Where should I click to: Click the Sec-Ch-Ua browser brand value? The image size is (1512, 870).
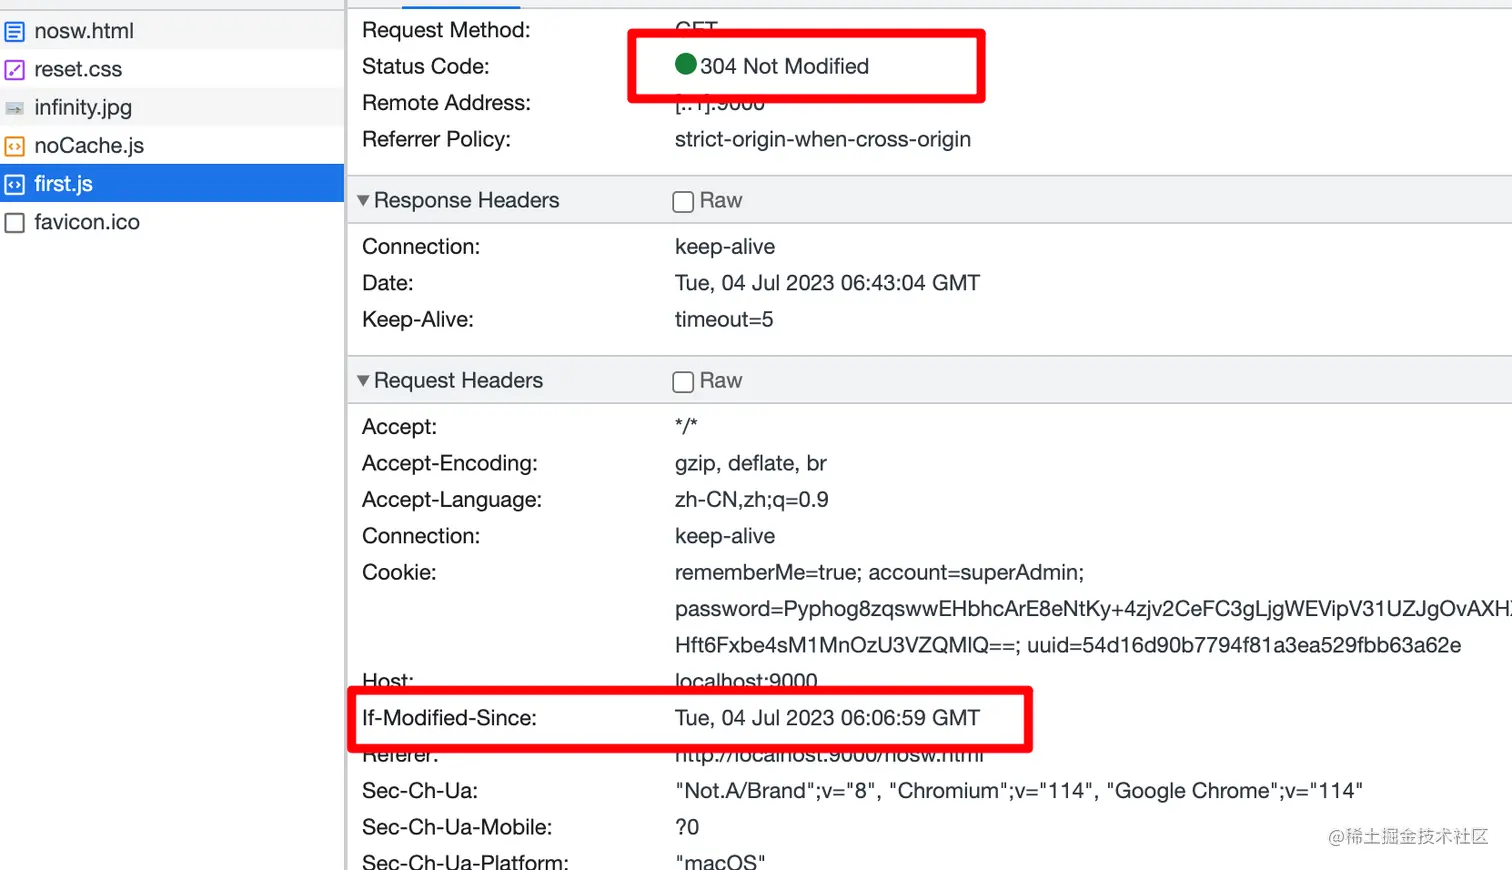pos(1019,791)
